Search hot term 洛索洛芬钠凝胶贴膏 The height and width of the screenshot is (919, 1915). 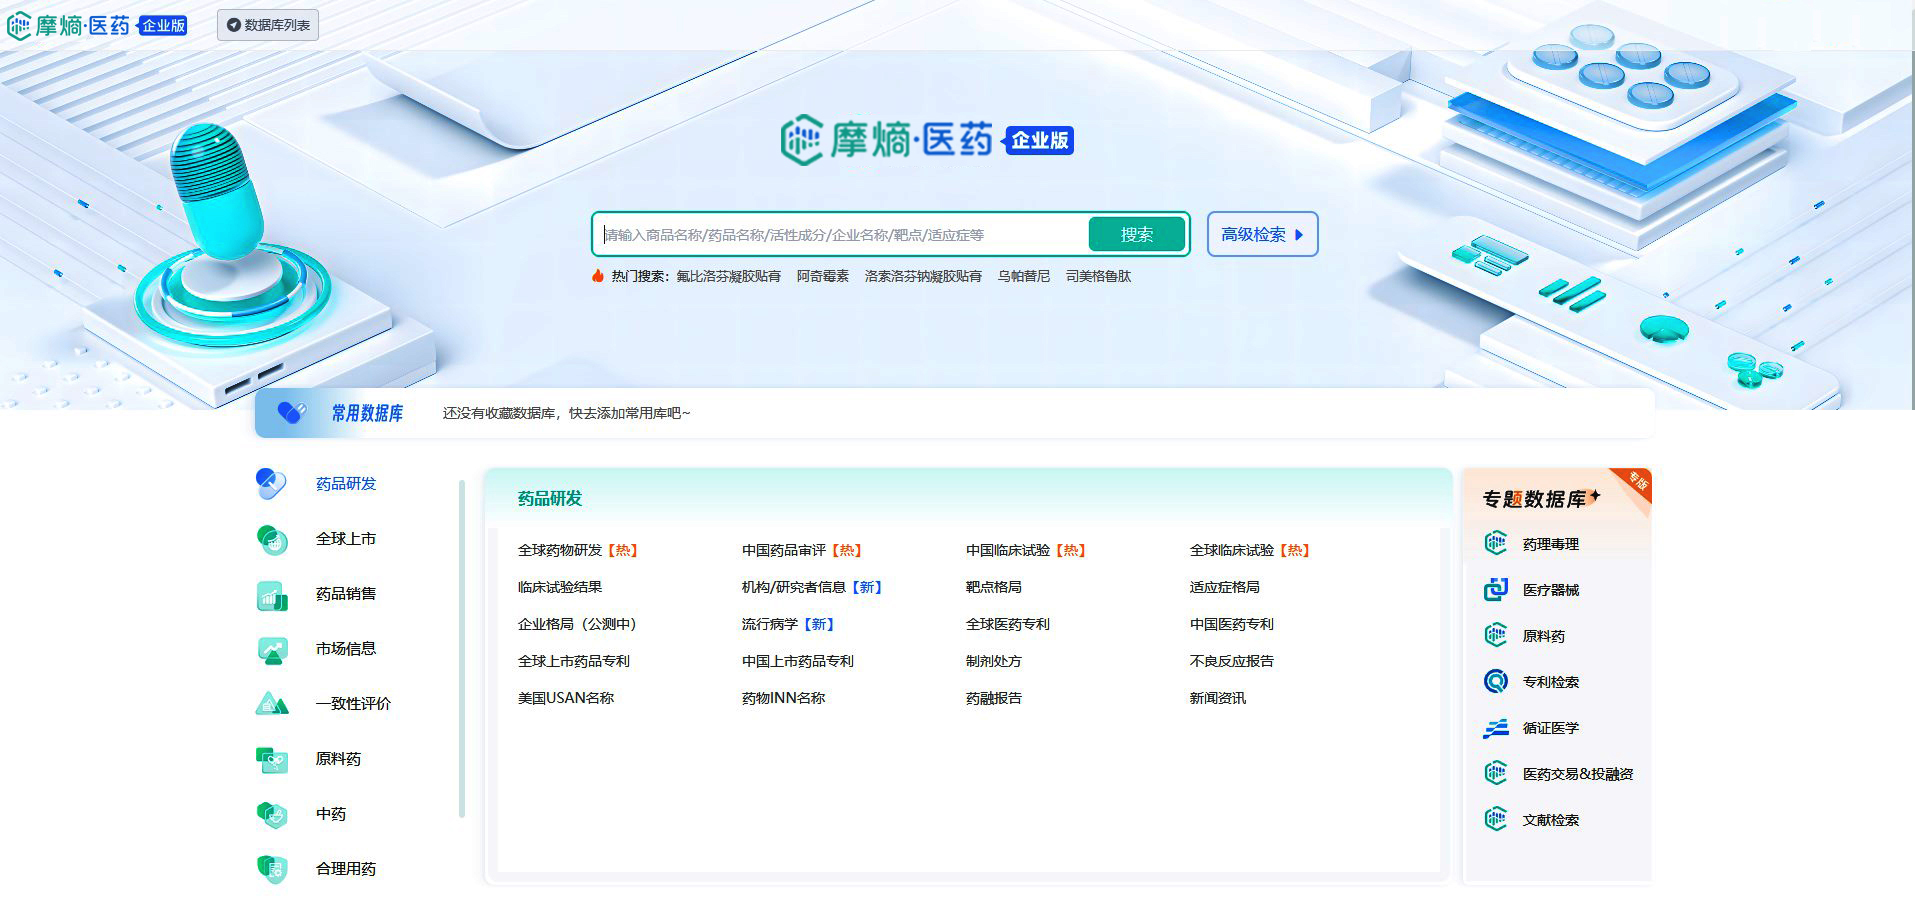[923, 276]
